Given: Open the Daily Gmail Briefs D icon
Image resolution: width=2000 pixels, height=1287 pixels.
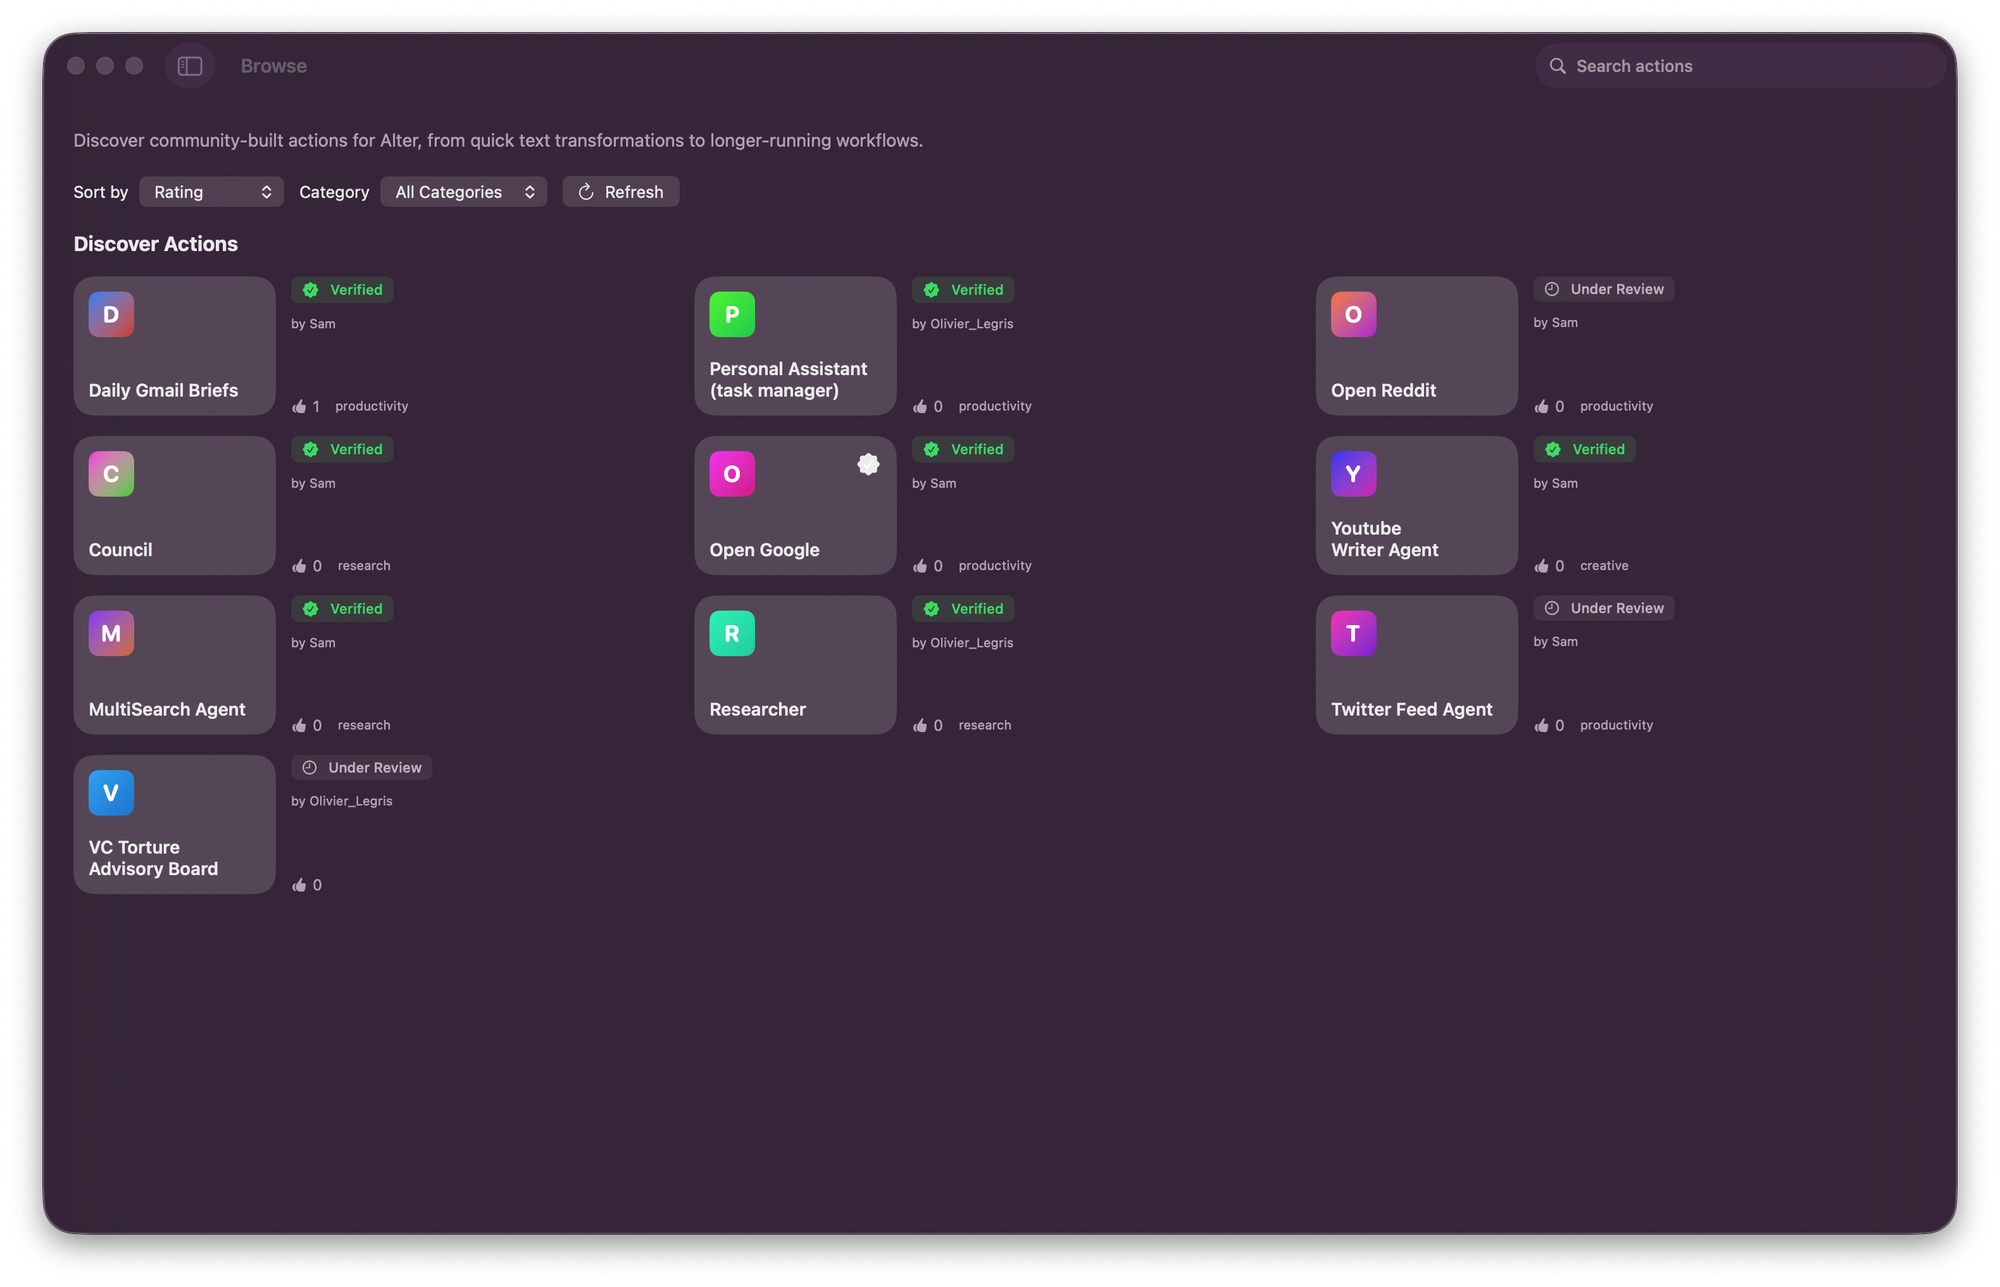Looking at the screenshot, I should coord(111,314).
